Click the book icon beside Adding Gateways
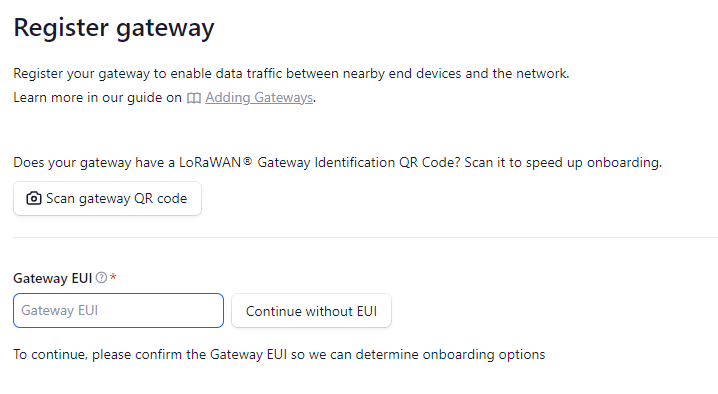The height and width of the screenshot is (394, 718). click(194, 98)
